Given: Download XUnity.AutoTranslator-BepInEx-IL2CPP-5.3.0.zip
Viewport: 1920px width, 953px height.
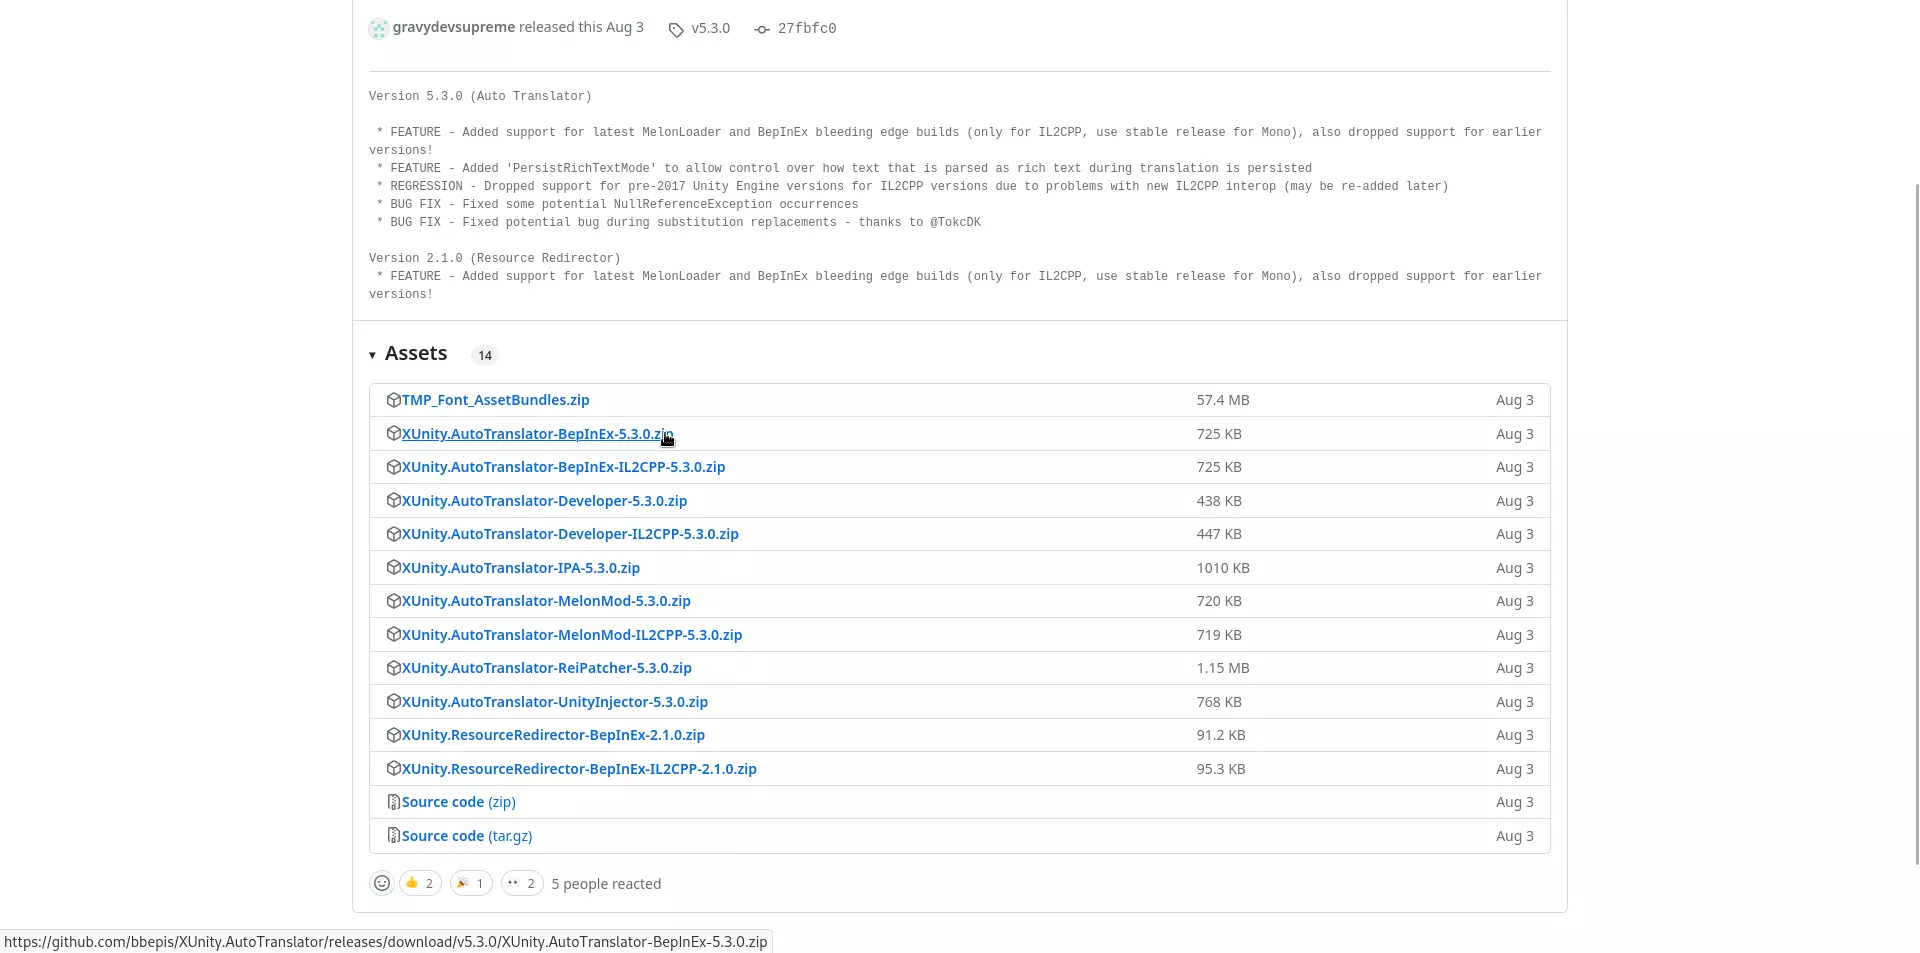Looking at the screenshot, I should pyautogui.click(x=564, y=467).
